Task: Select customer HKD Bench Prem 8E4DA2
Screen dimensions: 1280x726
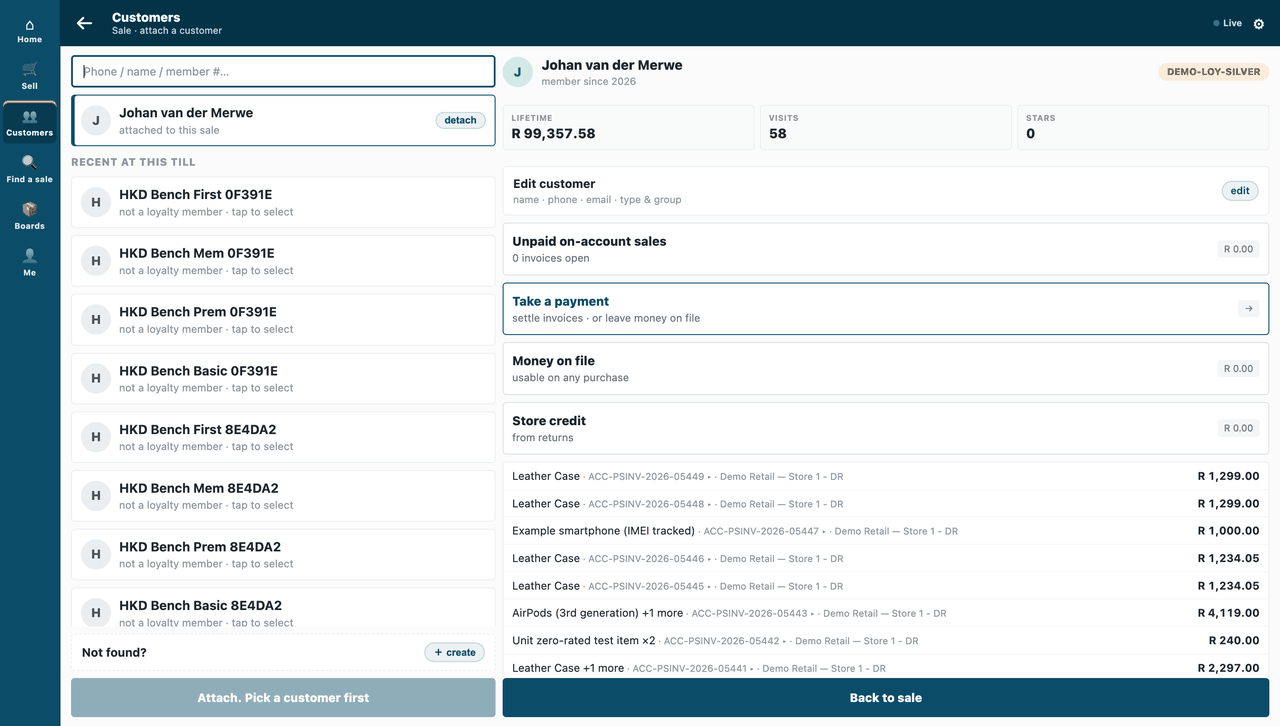Action: [283, 555]
